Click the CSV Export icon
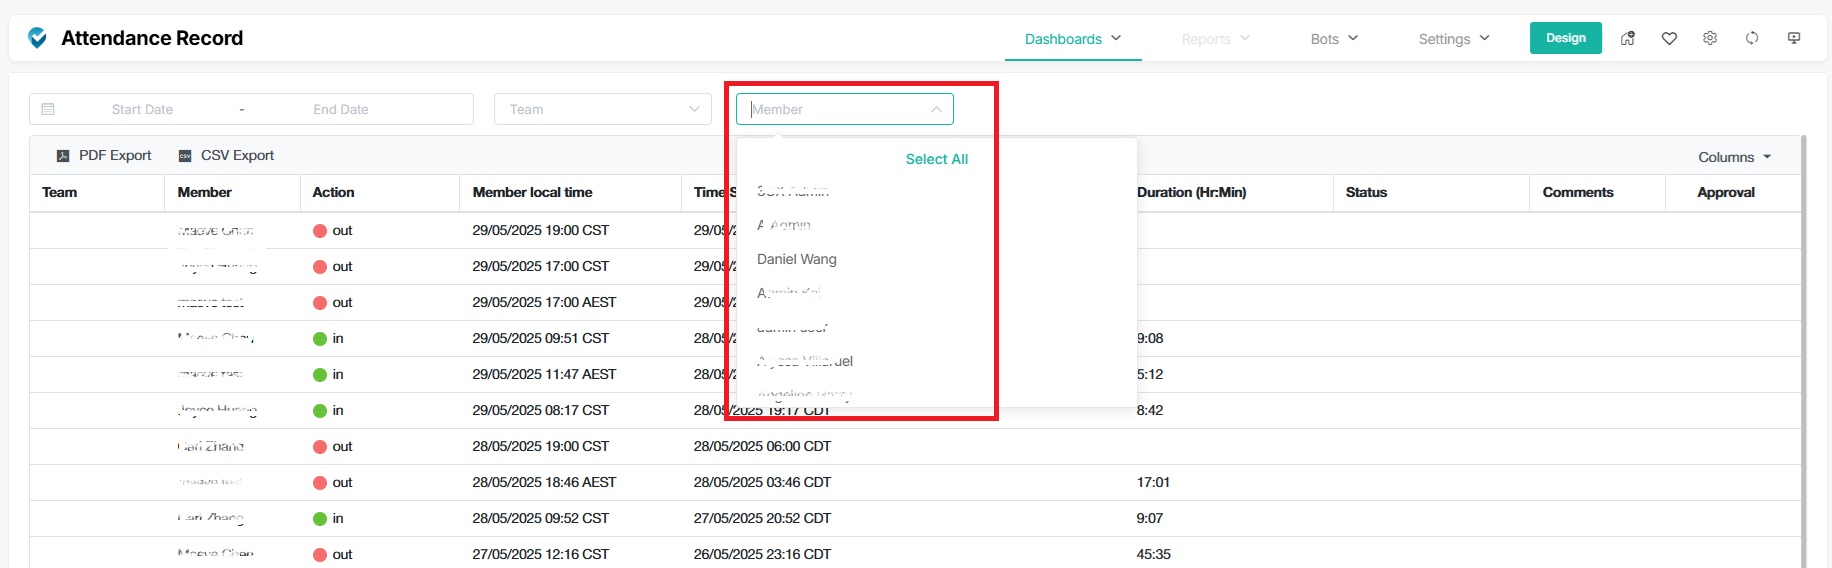1832x568 pixels. 185,156
